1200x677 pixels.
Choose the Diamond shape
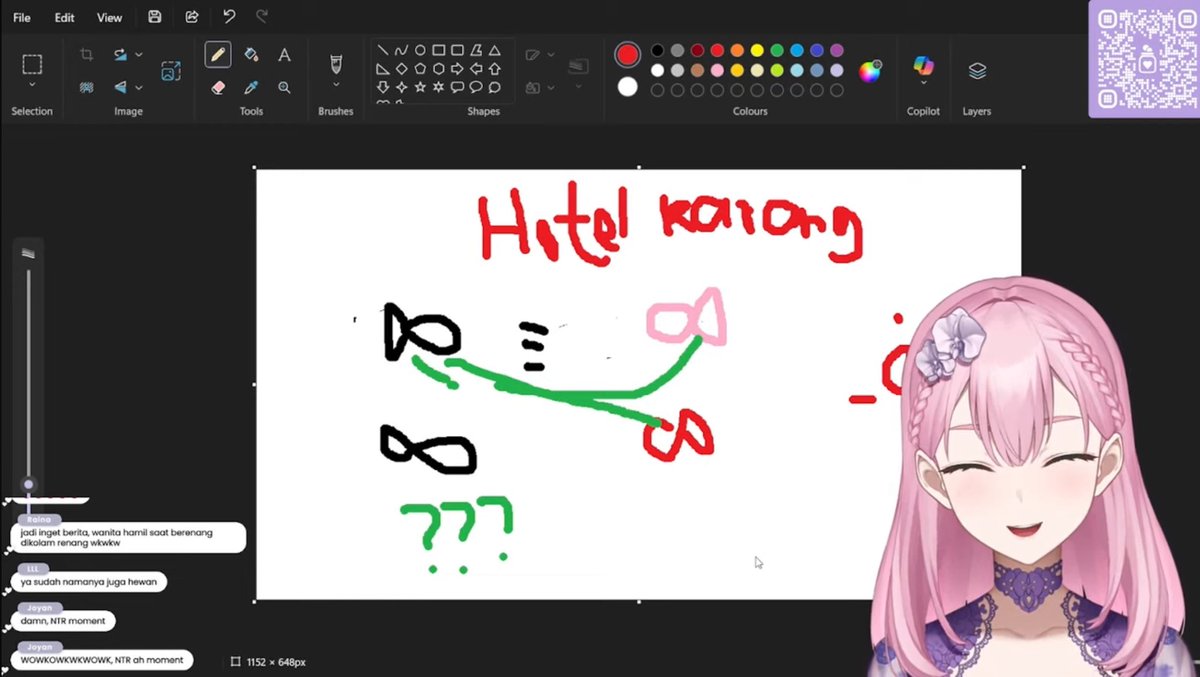[x=401, y=69]
